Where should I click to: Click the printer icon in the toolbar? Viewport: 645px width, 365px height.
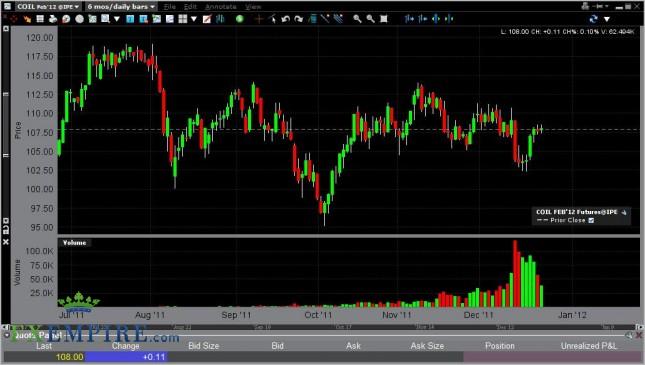pos(53,19)
